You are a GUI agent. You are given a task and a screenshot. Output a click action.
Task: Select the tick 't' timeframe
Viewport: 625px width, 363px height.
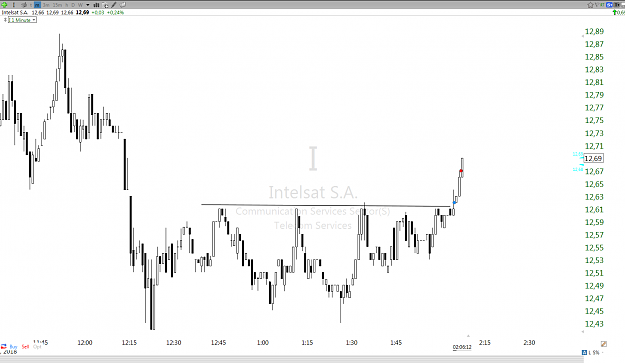coord(31,5)
